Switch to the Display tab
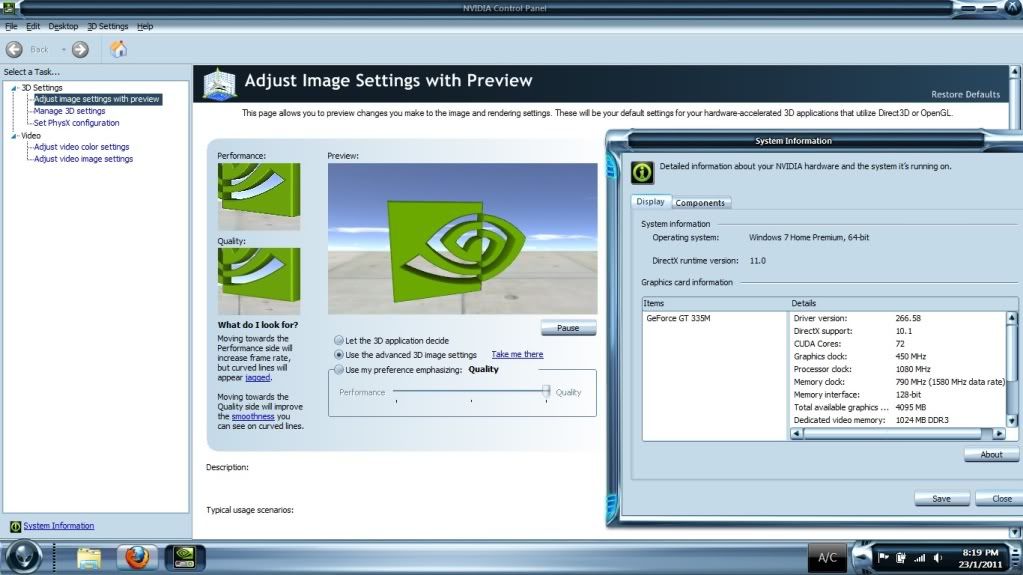This screenshot has height=575, width=1023. [x=650, y=202]
